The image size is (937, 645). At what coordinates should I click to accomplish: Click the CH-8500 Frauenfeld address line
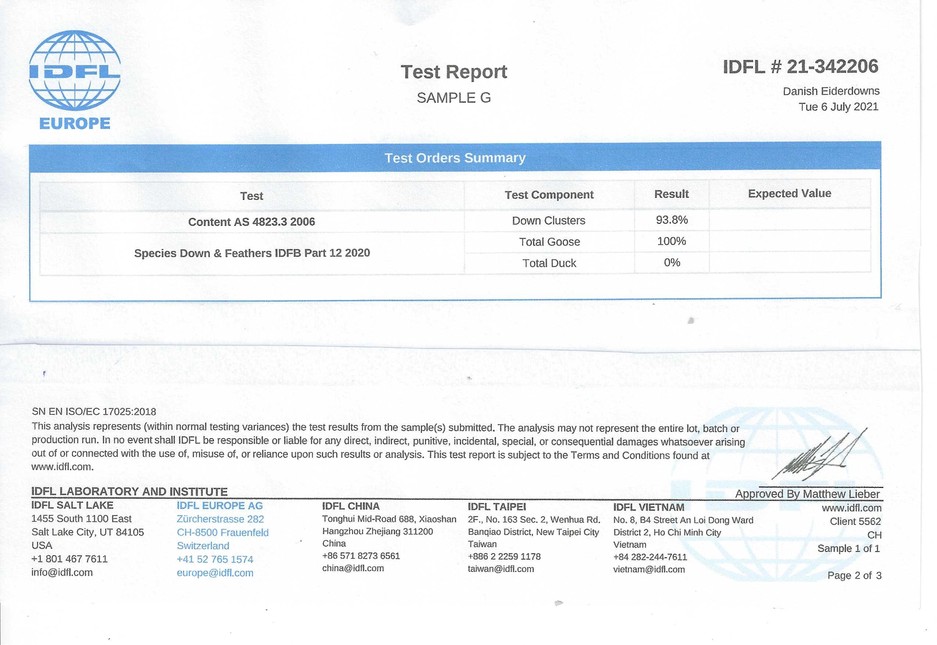click(x=222, y=533)
